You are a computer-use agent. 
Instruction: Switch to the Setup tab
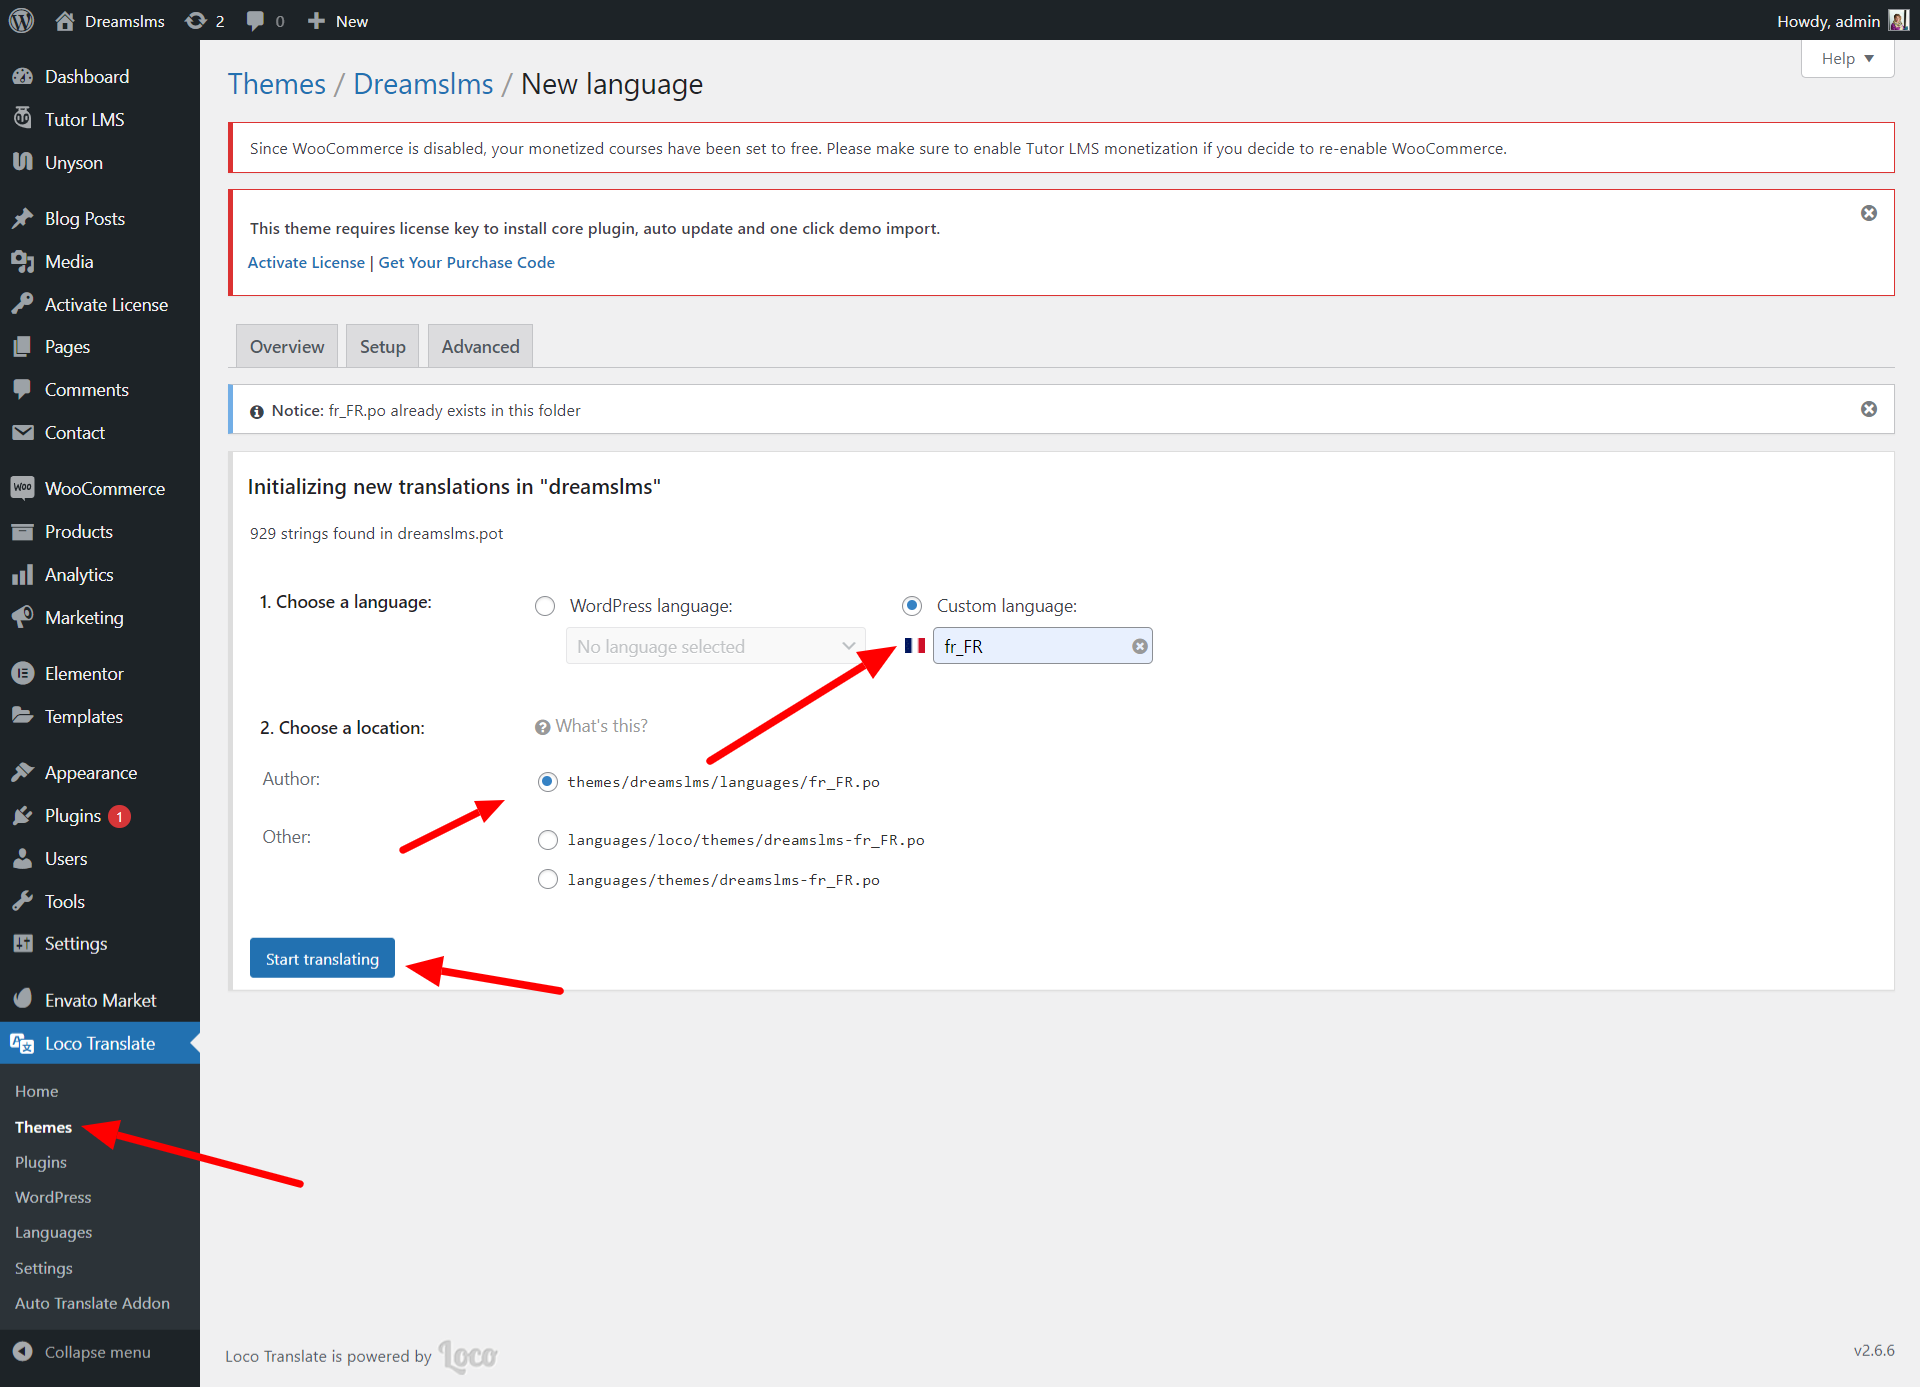[382, 347]
